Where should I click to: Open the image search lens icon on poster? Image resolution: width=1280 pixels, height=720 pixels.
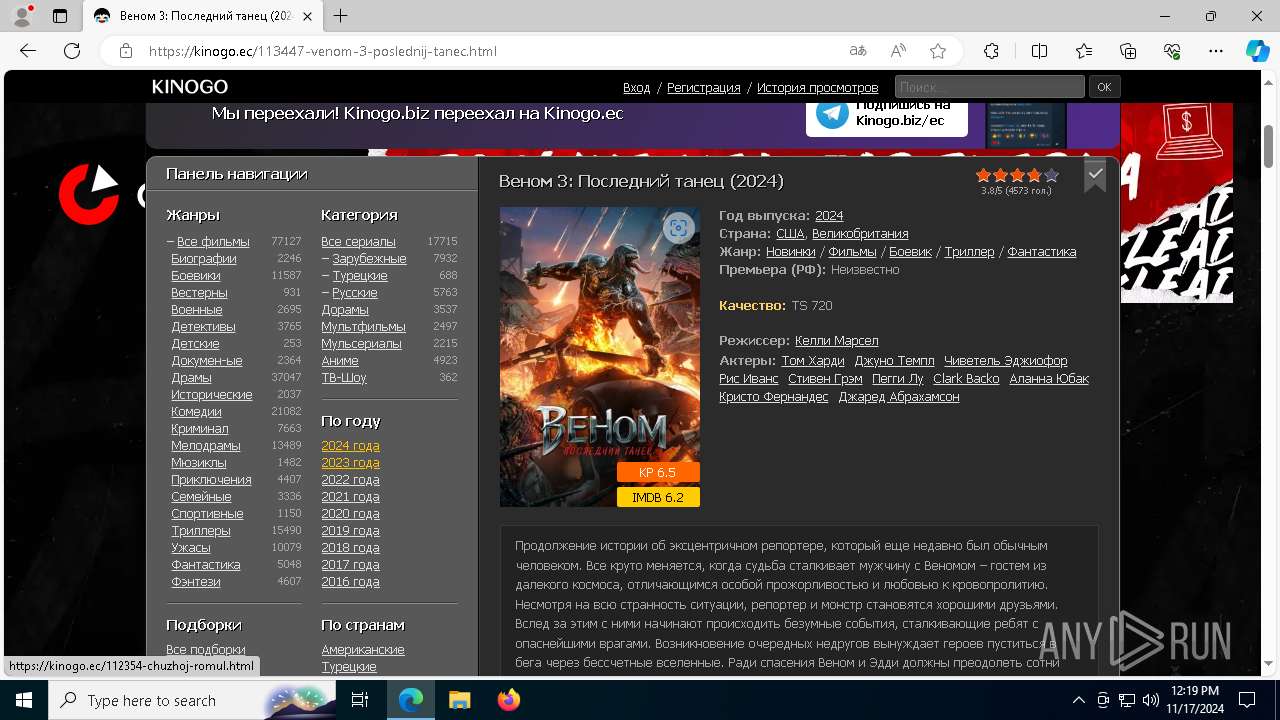[x=678, y=228]
